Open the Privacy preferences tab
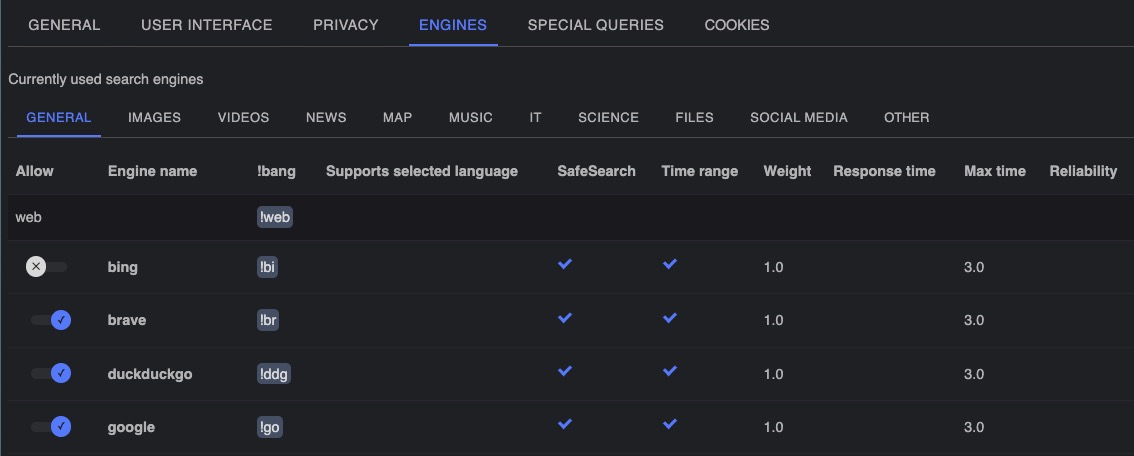The image size is (1134, 456). (346, 25)
